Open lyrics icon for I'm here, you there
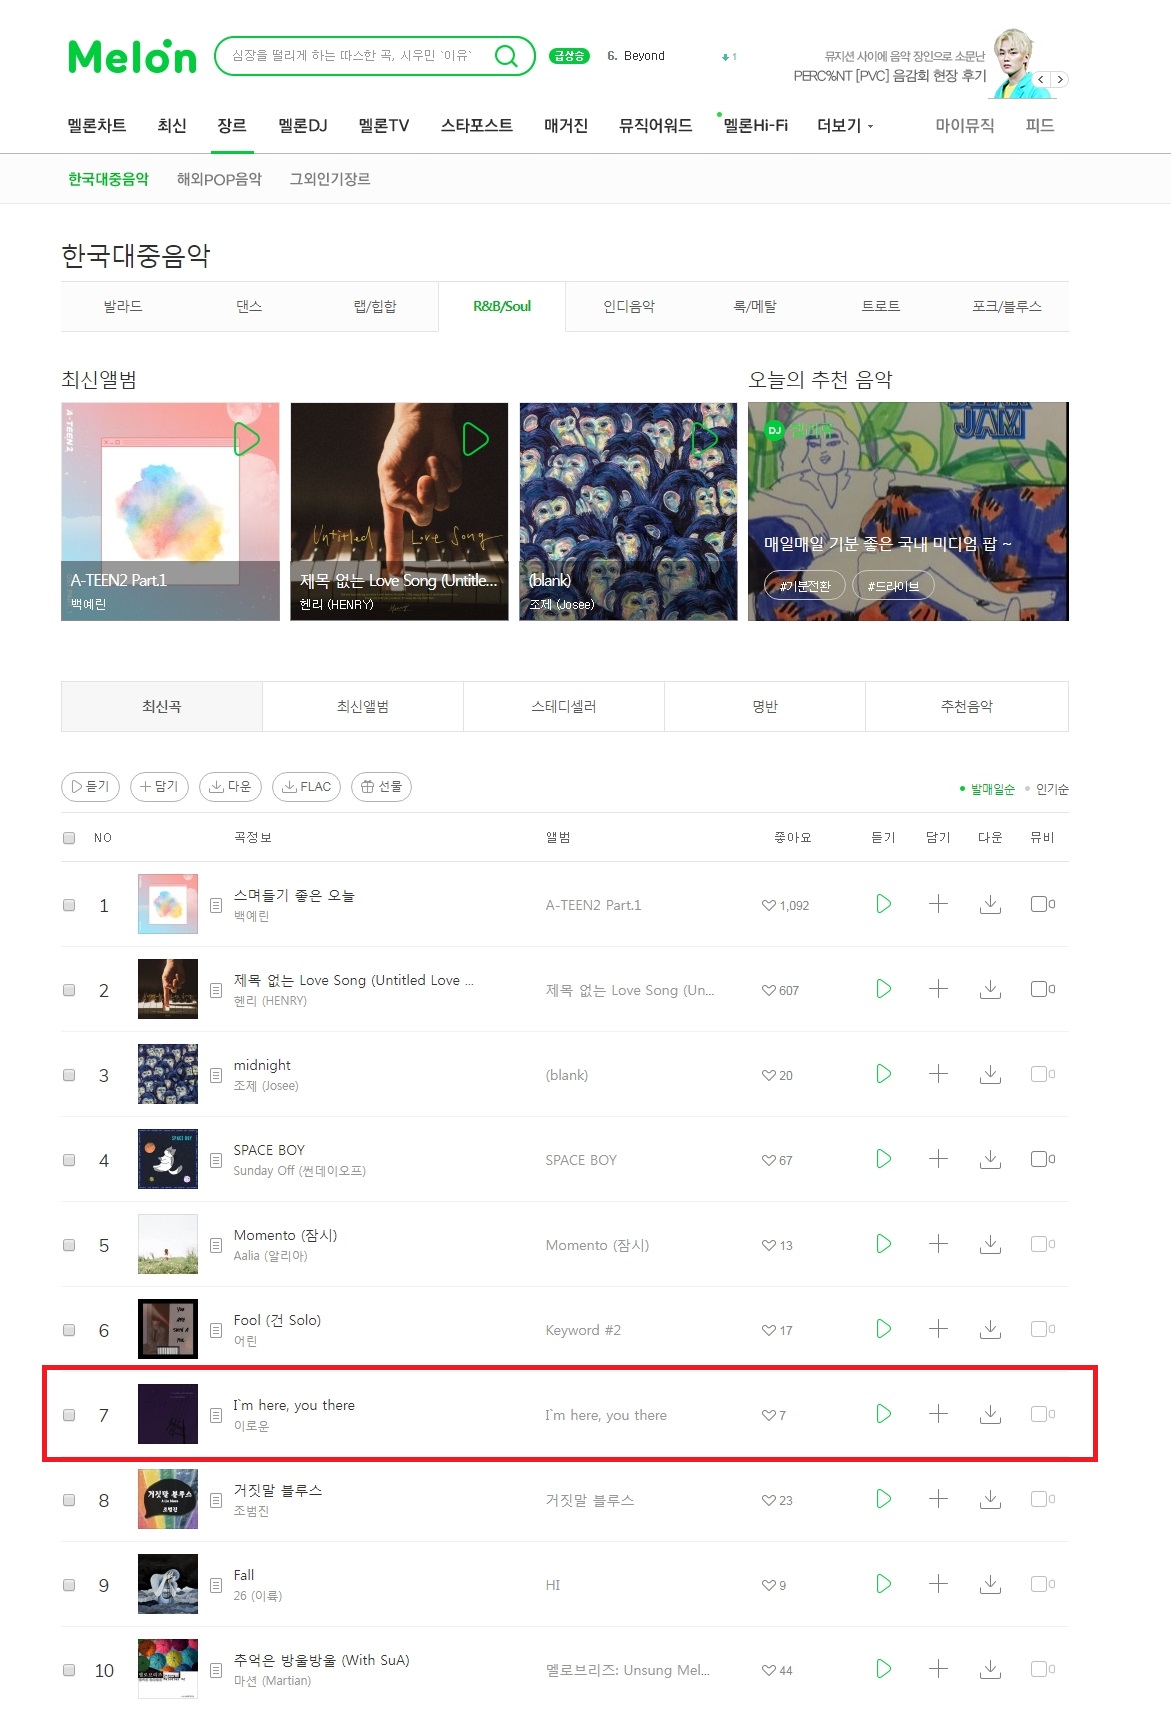The width and height of the screenshot is (1171, 1709). (x=216, y=1415)
